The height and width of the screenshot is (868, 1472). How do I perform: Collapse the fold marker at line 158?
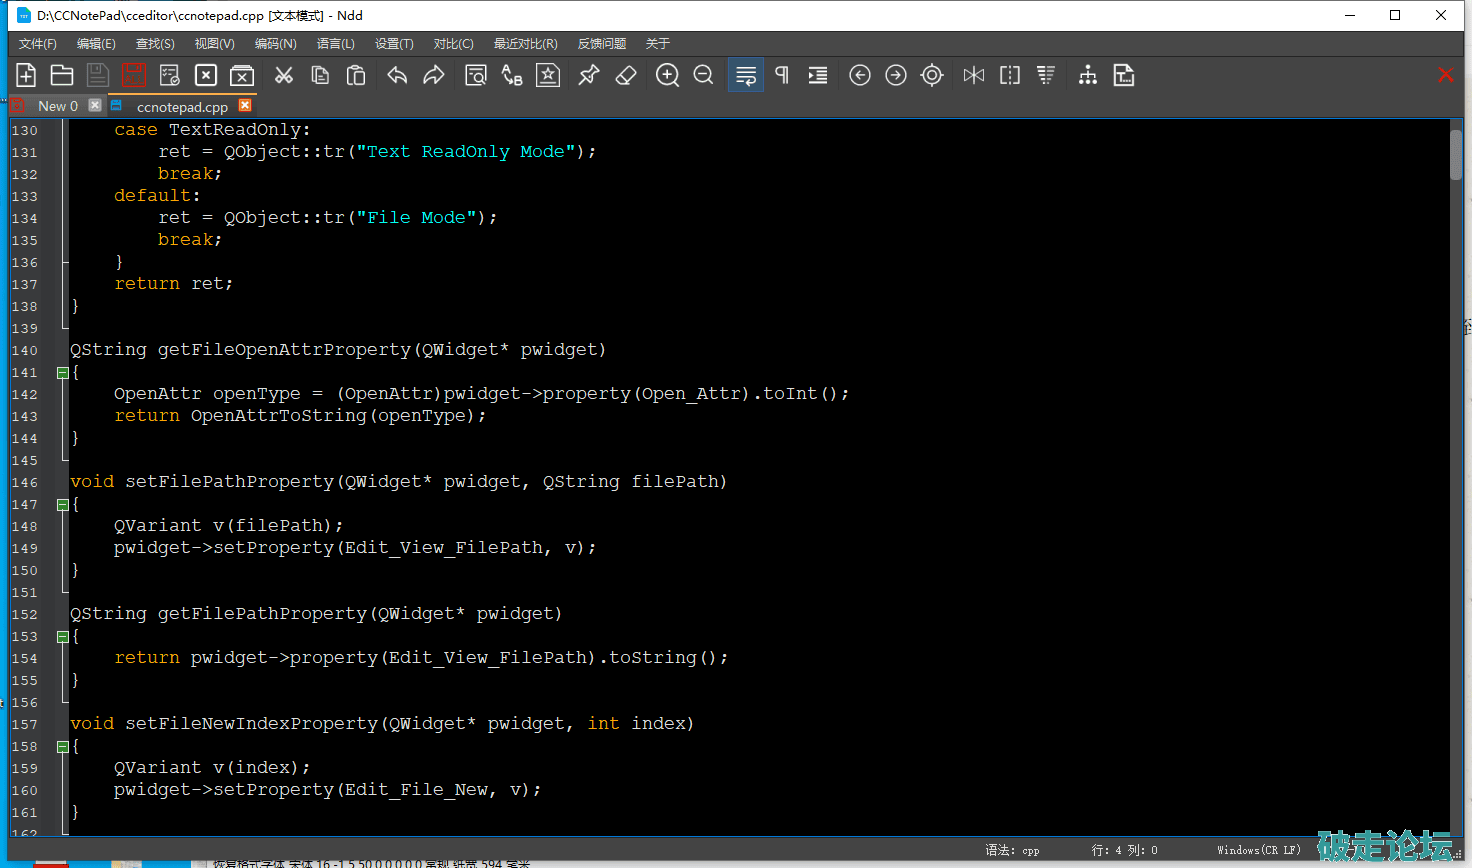pos(62,747)
